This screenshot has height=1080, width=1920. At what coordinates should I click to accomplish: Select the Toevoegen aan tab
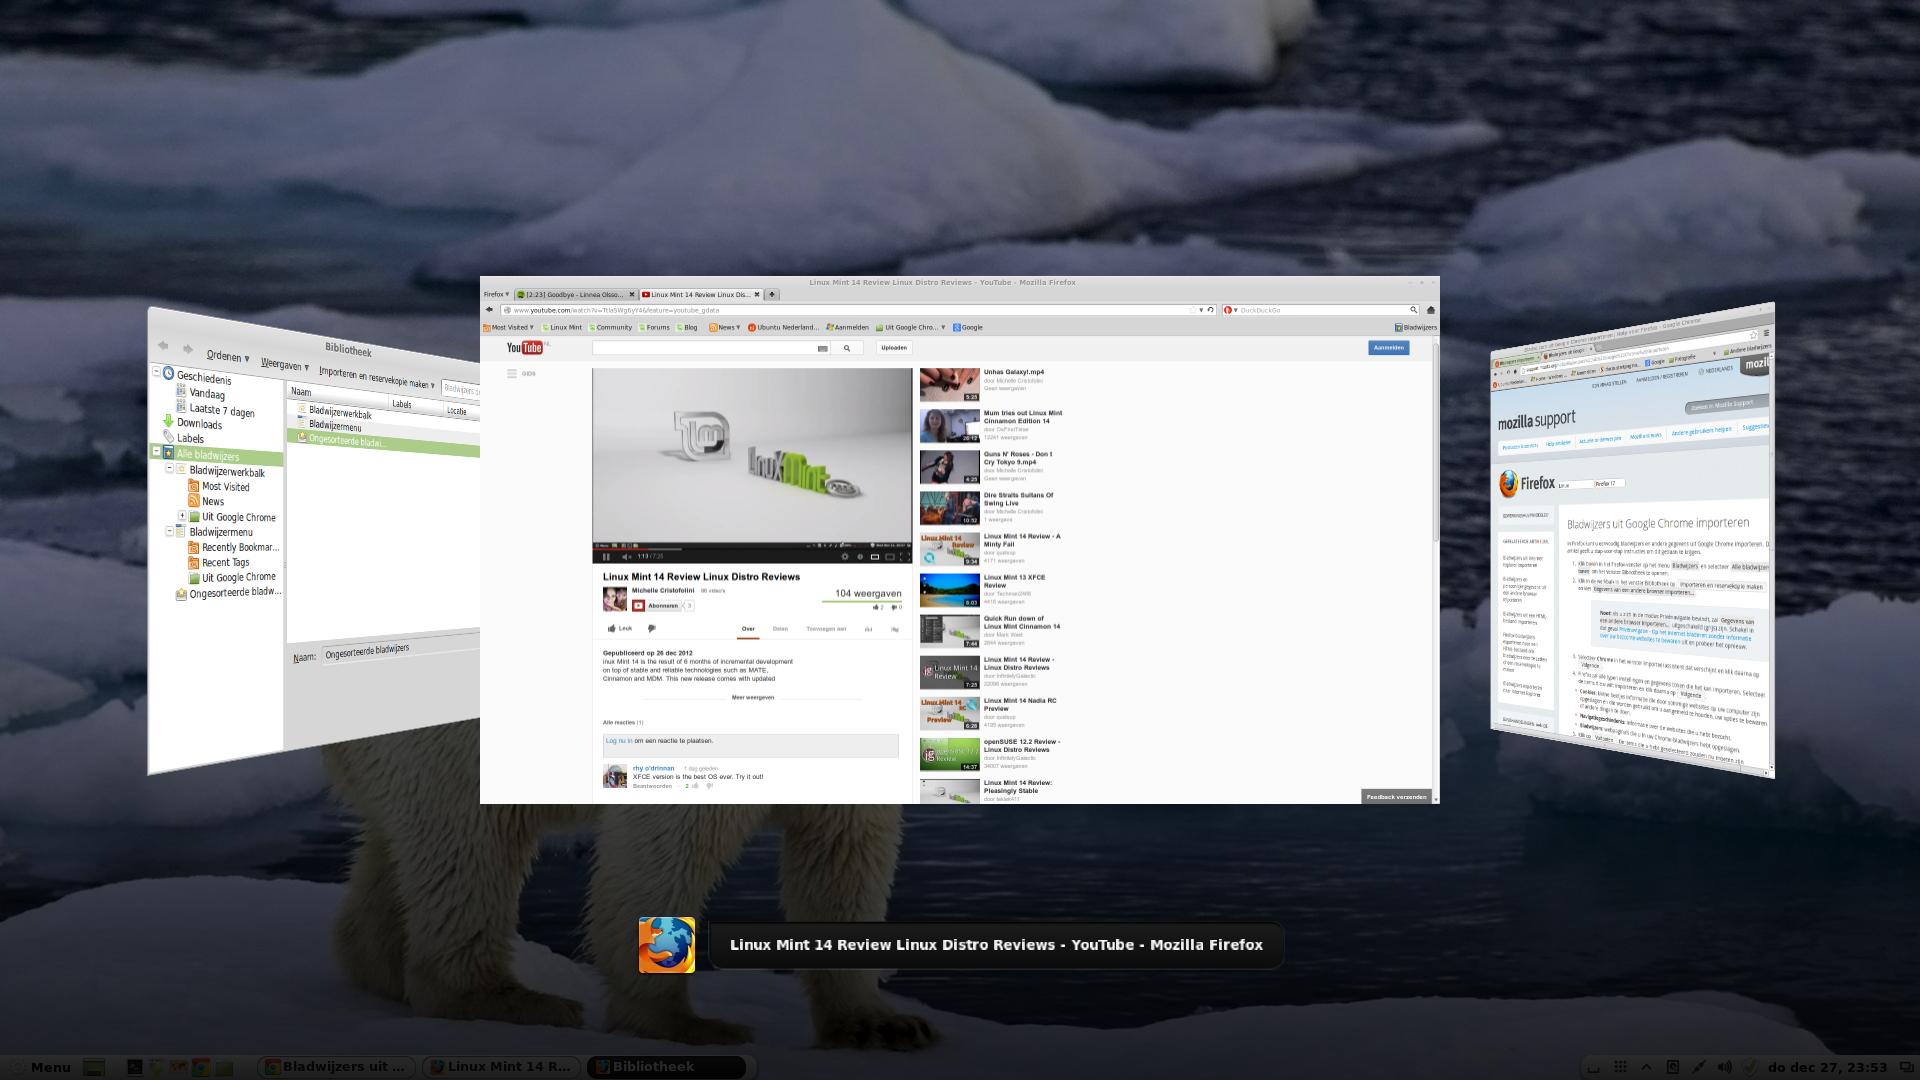click(826, 629)
